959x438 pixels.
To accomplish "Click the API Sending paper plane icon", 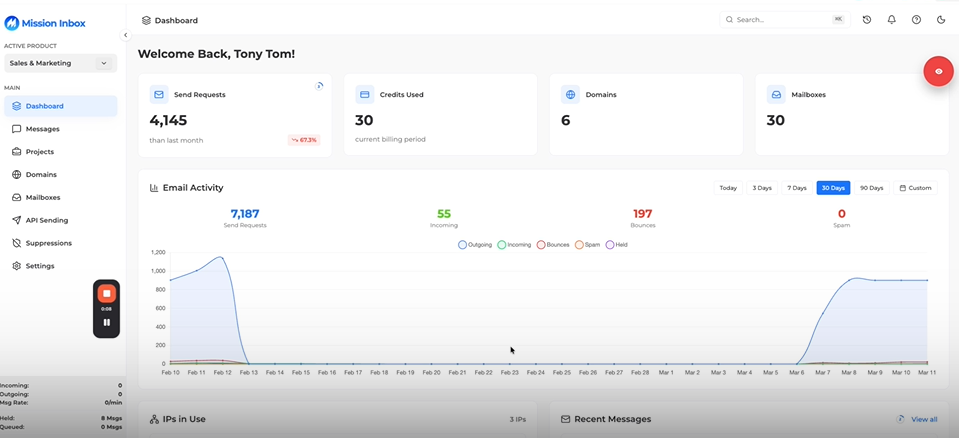I will (17, 220).
